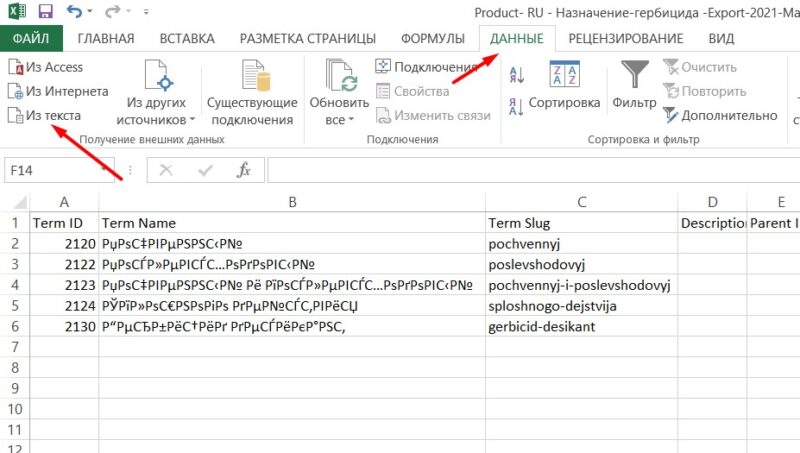Click the Обновить все refresh icon
The image size is (800, 453).
(x=339, y=77)
